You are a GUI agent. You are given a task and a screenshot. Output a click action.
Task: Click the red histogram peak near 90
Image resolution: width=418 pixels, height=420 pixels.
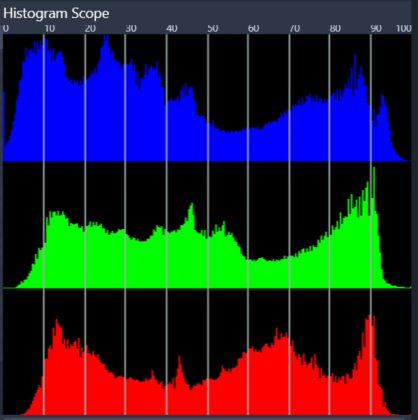[x=370, y=330]
